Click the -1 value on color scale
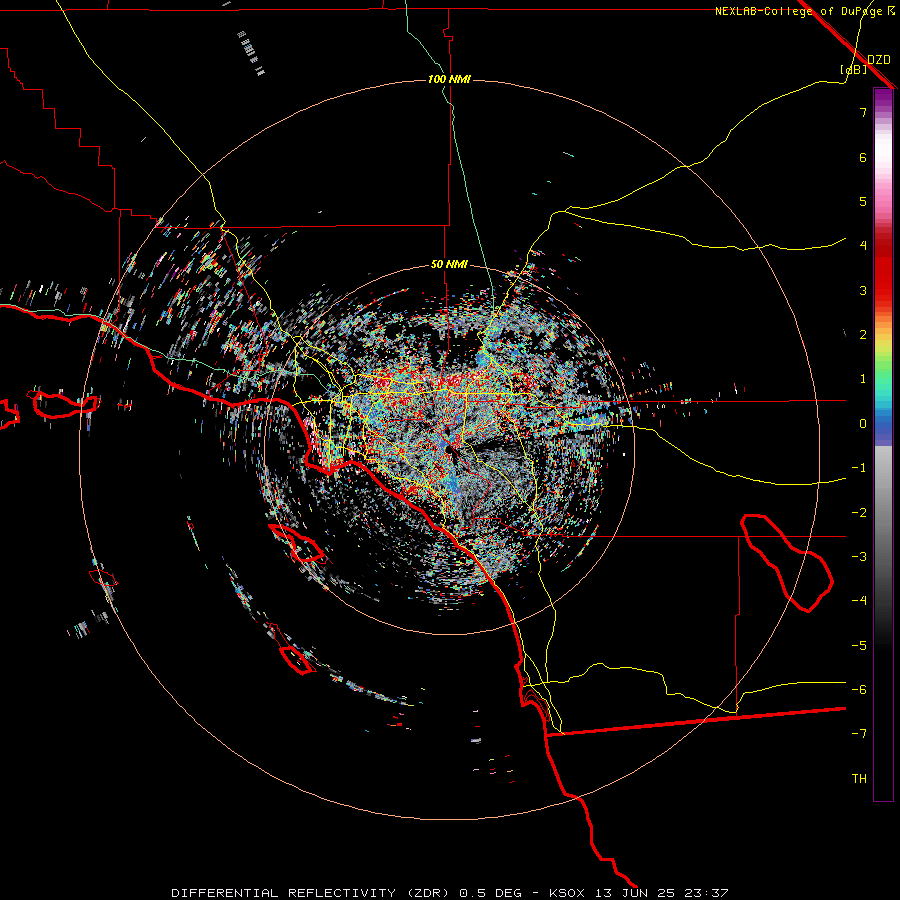Image resolution: width=900 pixels, height=900 pixels. [859, 468]
